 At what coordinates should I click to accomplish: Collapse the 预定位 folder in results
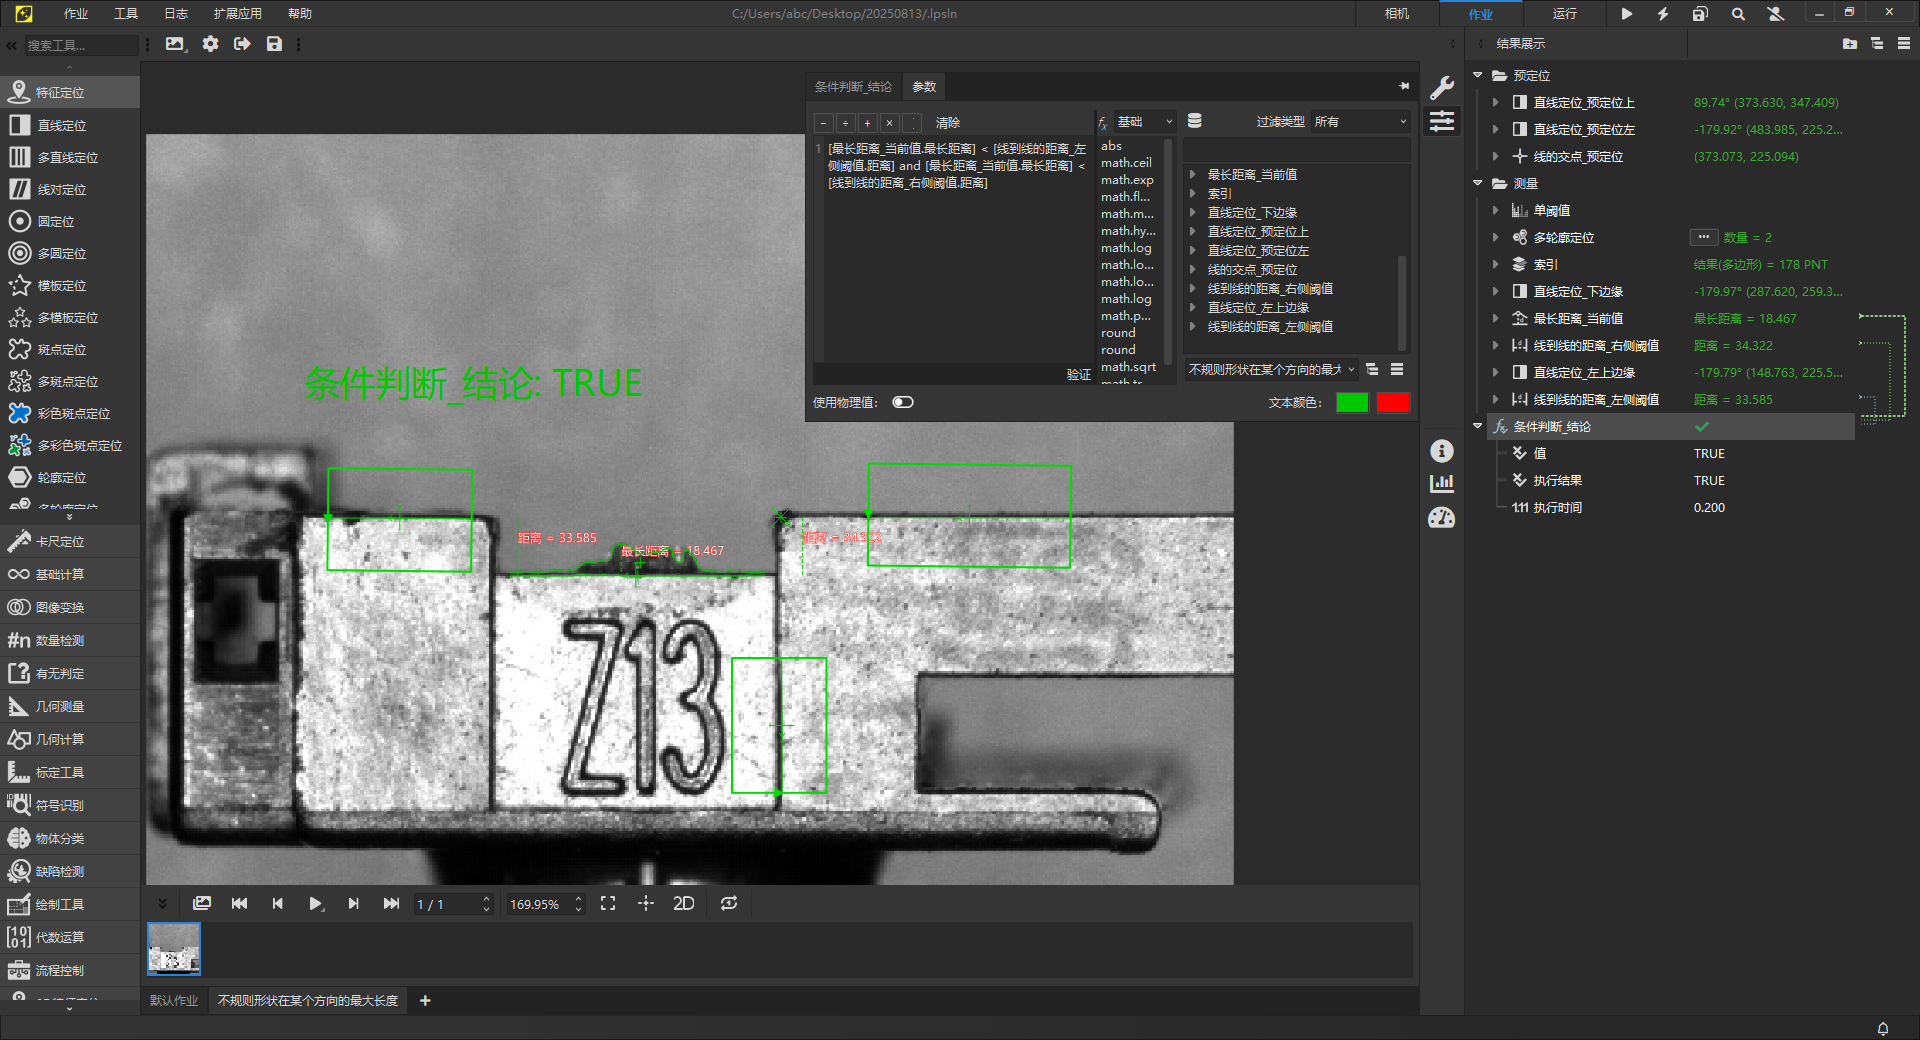click(x=1478, y=75)
